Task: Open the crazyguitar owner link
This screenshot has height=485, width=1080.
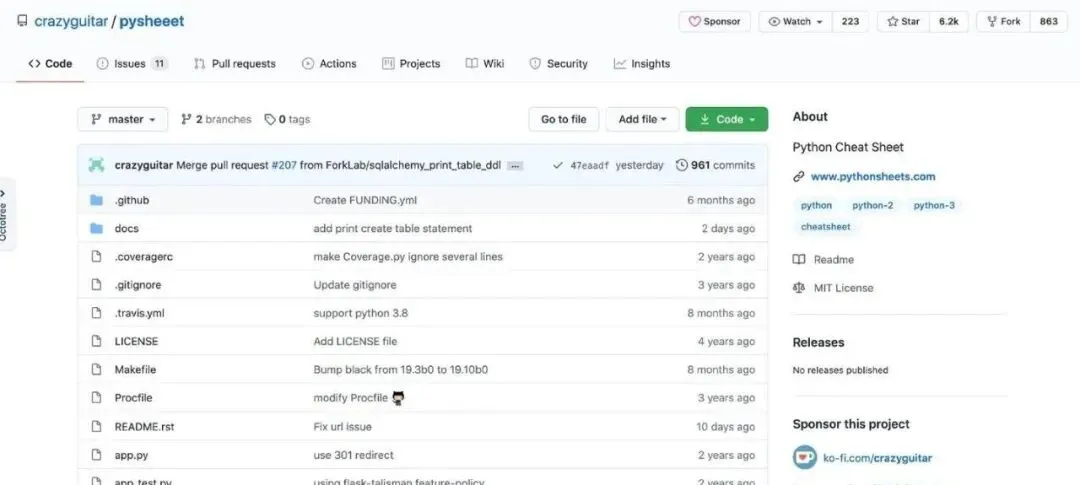Action: [x=71, y=21]
